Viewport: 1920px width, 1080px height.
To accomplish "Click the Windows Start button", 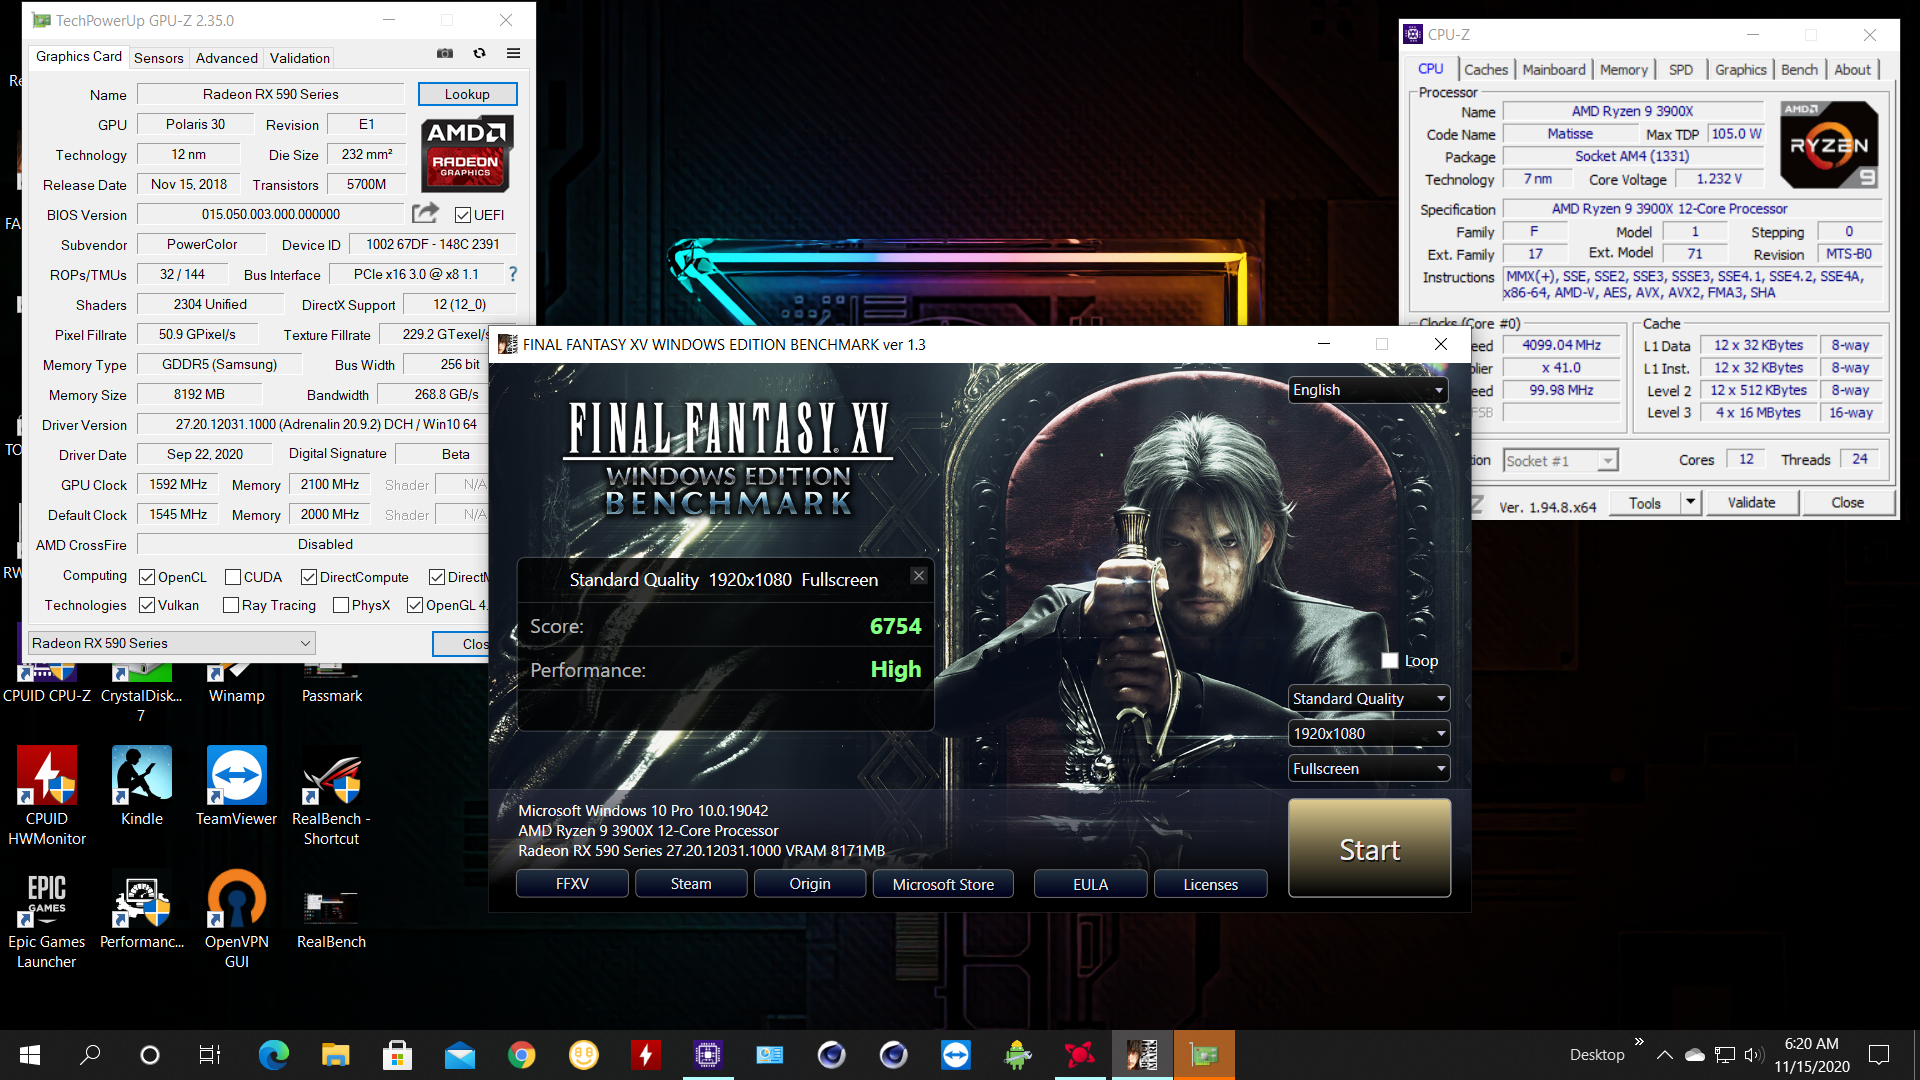I will coord(30,1055).
